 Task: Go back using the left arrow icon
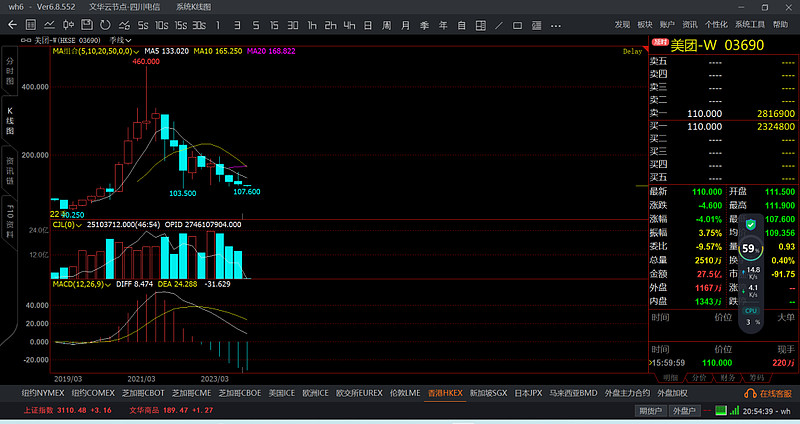click(x=12, y=24)
